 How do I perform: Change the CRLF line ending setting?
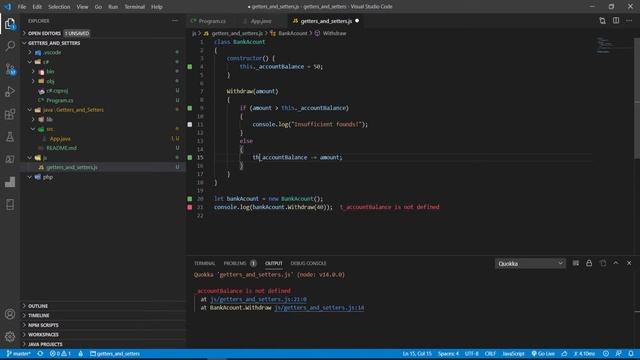(x=490, y=353)
